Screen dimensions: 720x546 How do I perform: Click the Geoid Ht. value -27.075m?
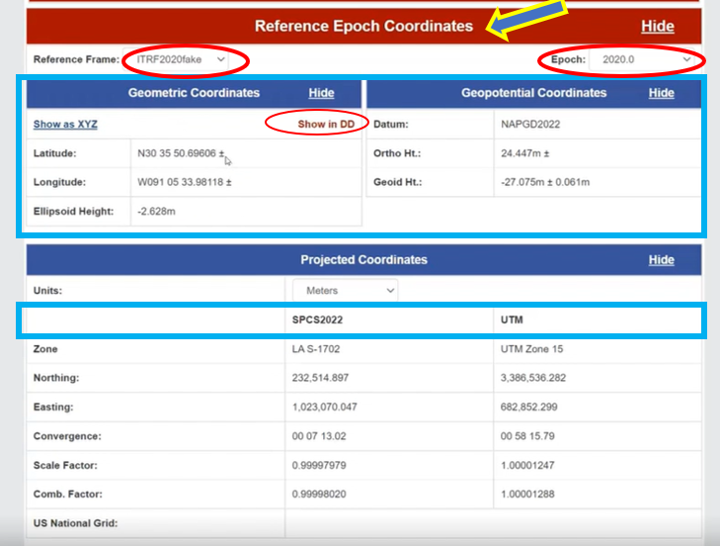[x=544, y=183]
